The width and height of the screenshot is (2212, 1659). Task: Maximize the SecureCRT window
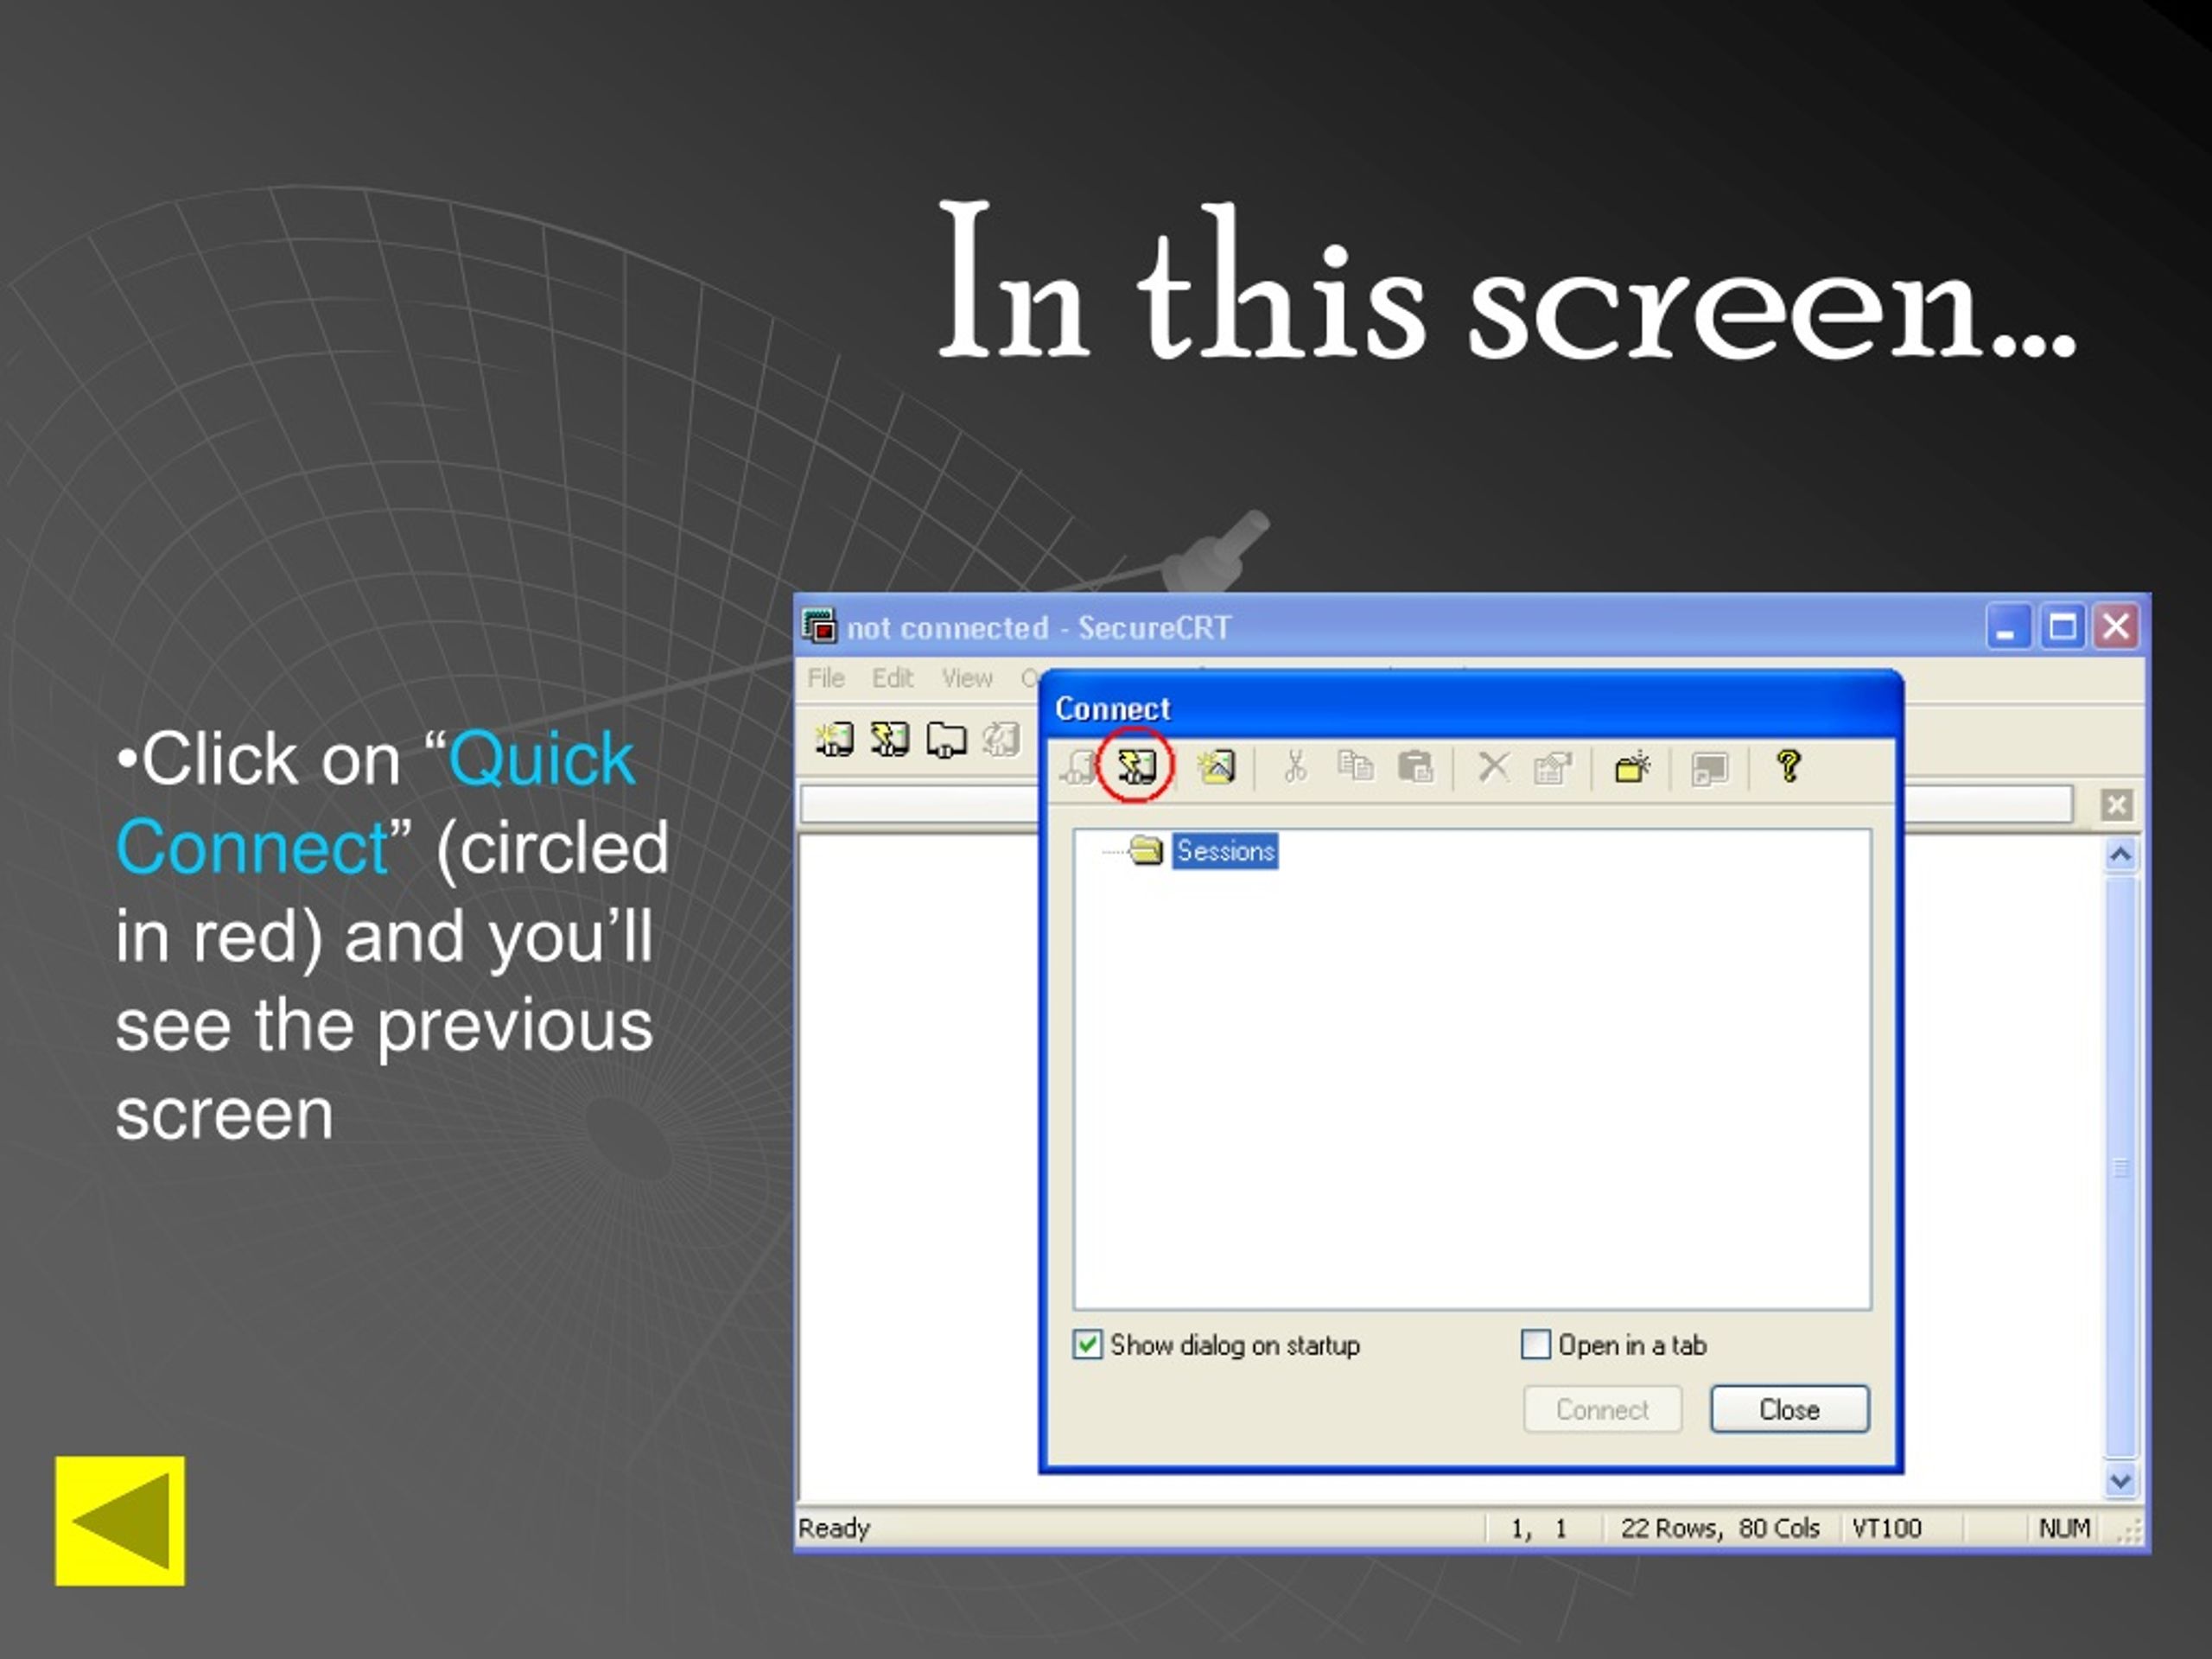click(x=2062, y=627)
